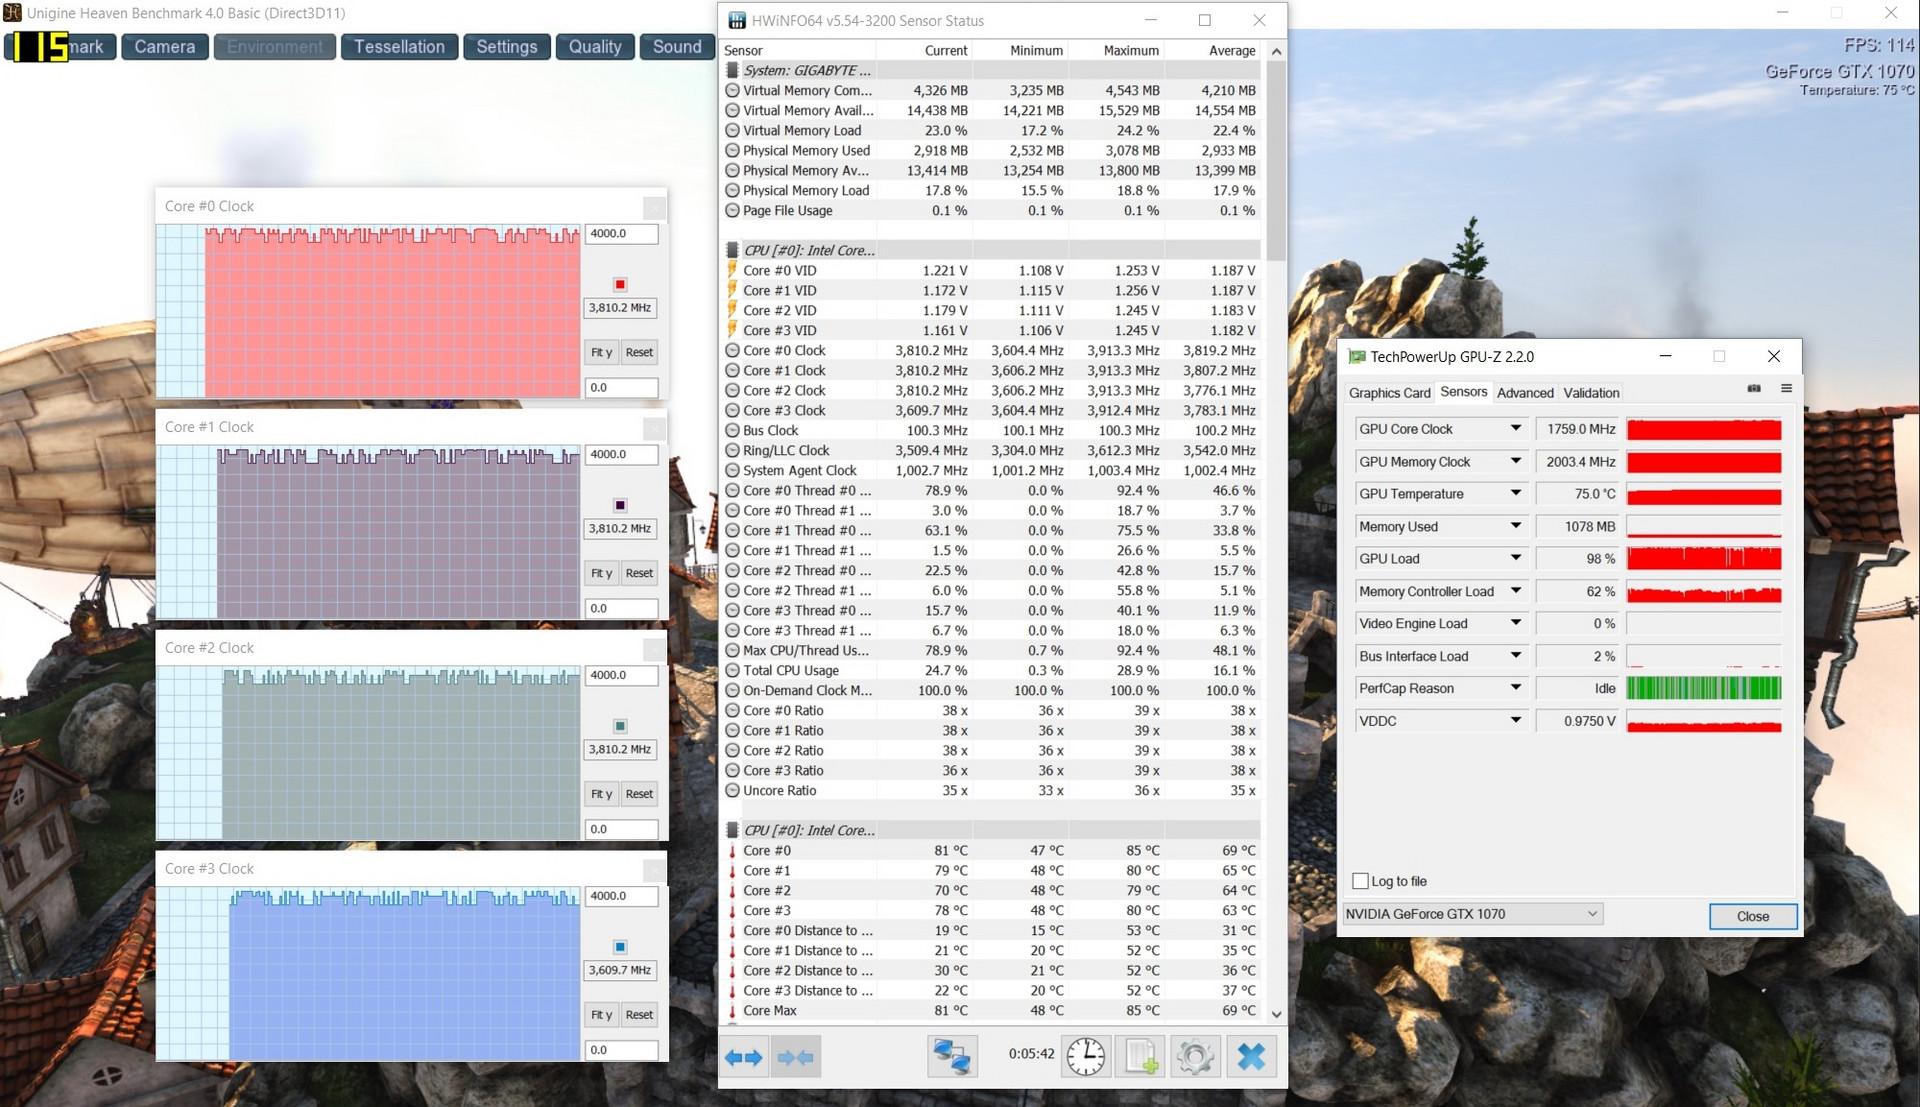Image resolution: width=1920 pixels, height=1107 pixels.
Task: Enable the Log to file checkbox
Action: click(x=1360, y=881)
